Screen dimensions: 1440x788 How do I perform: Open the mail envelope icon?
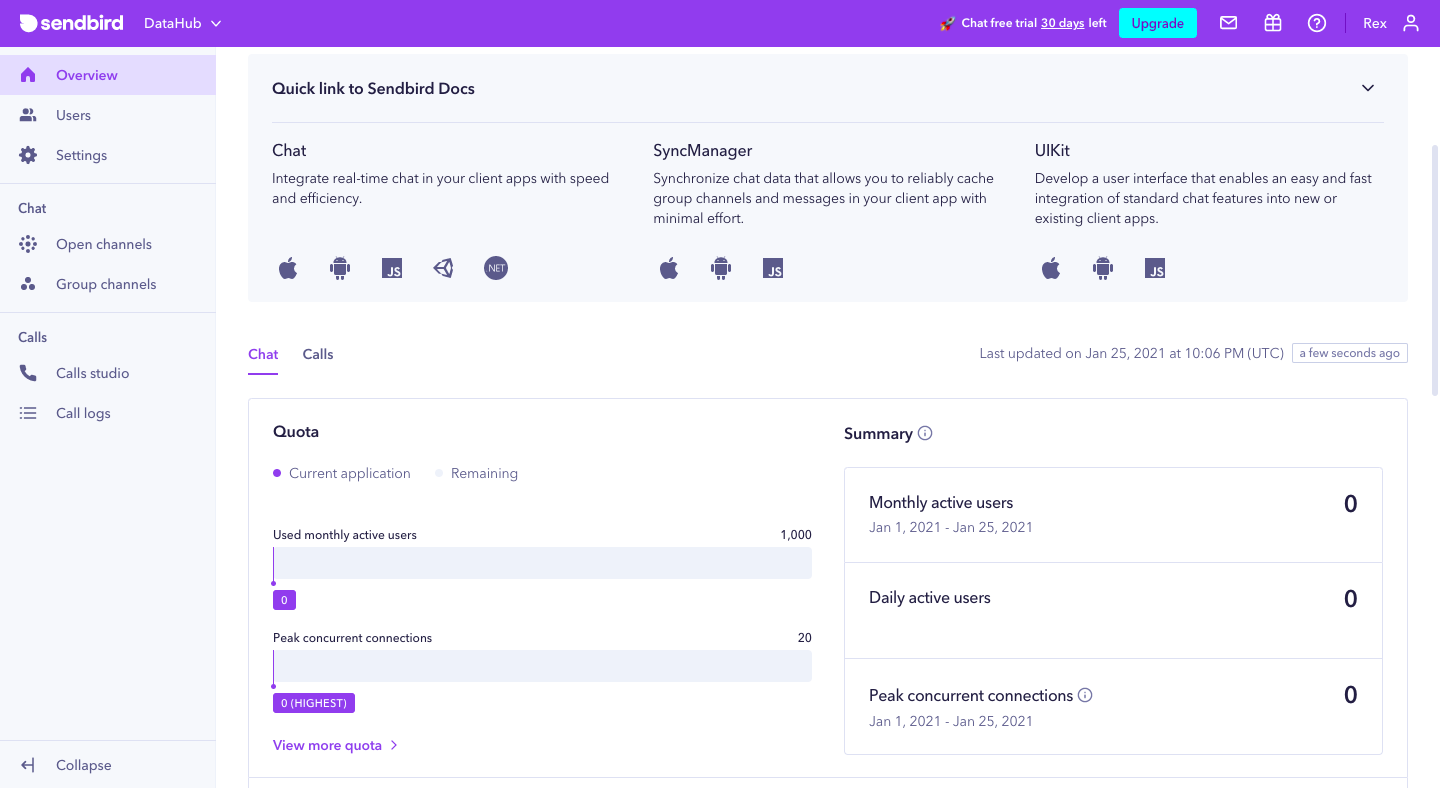1229,23
